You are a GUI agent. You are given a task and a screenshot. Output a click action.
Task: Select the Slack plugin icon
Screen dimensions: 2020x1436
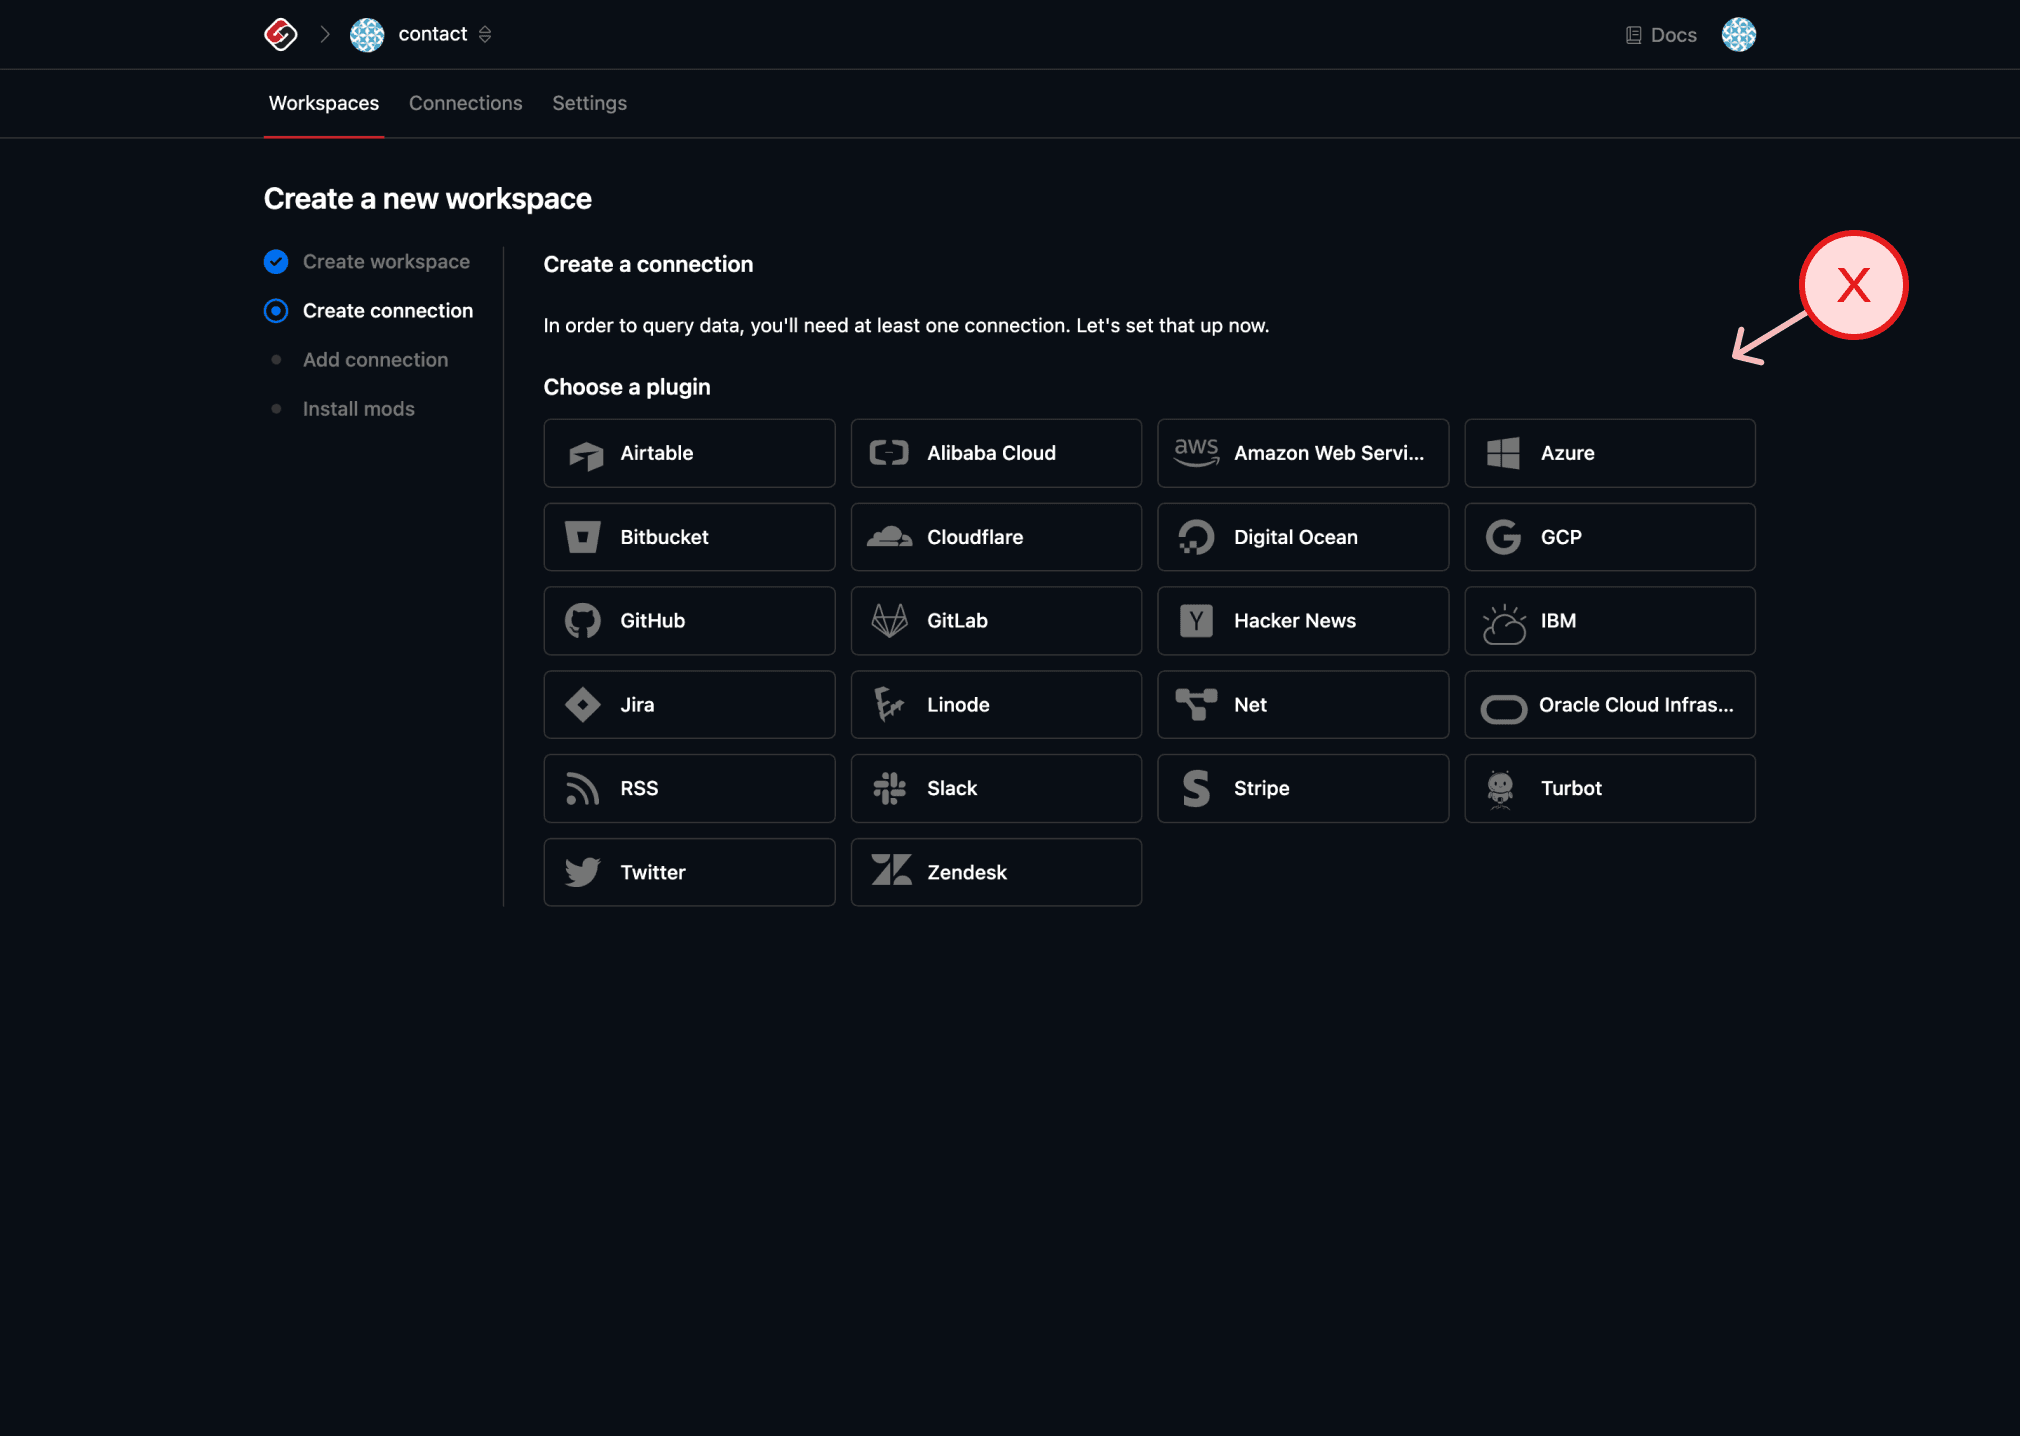890,788
